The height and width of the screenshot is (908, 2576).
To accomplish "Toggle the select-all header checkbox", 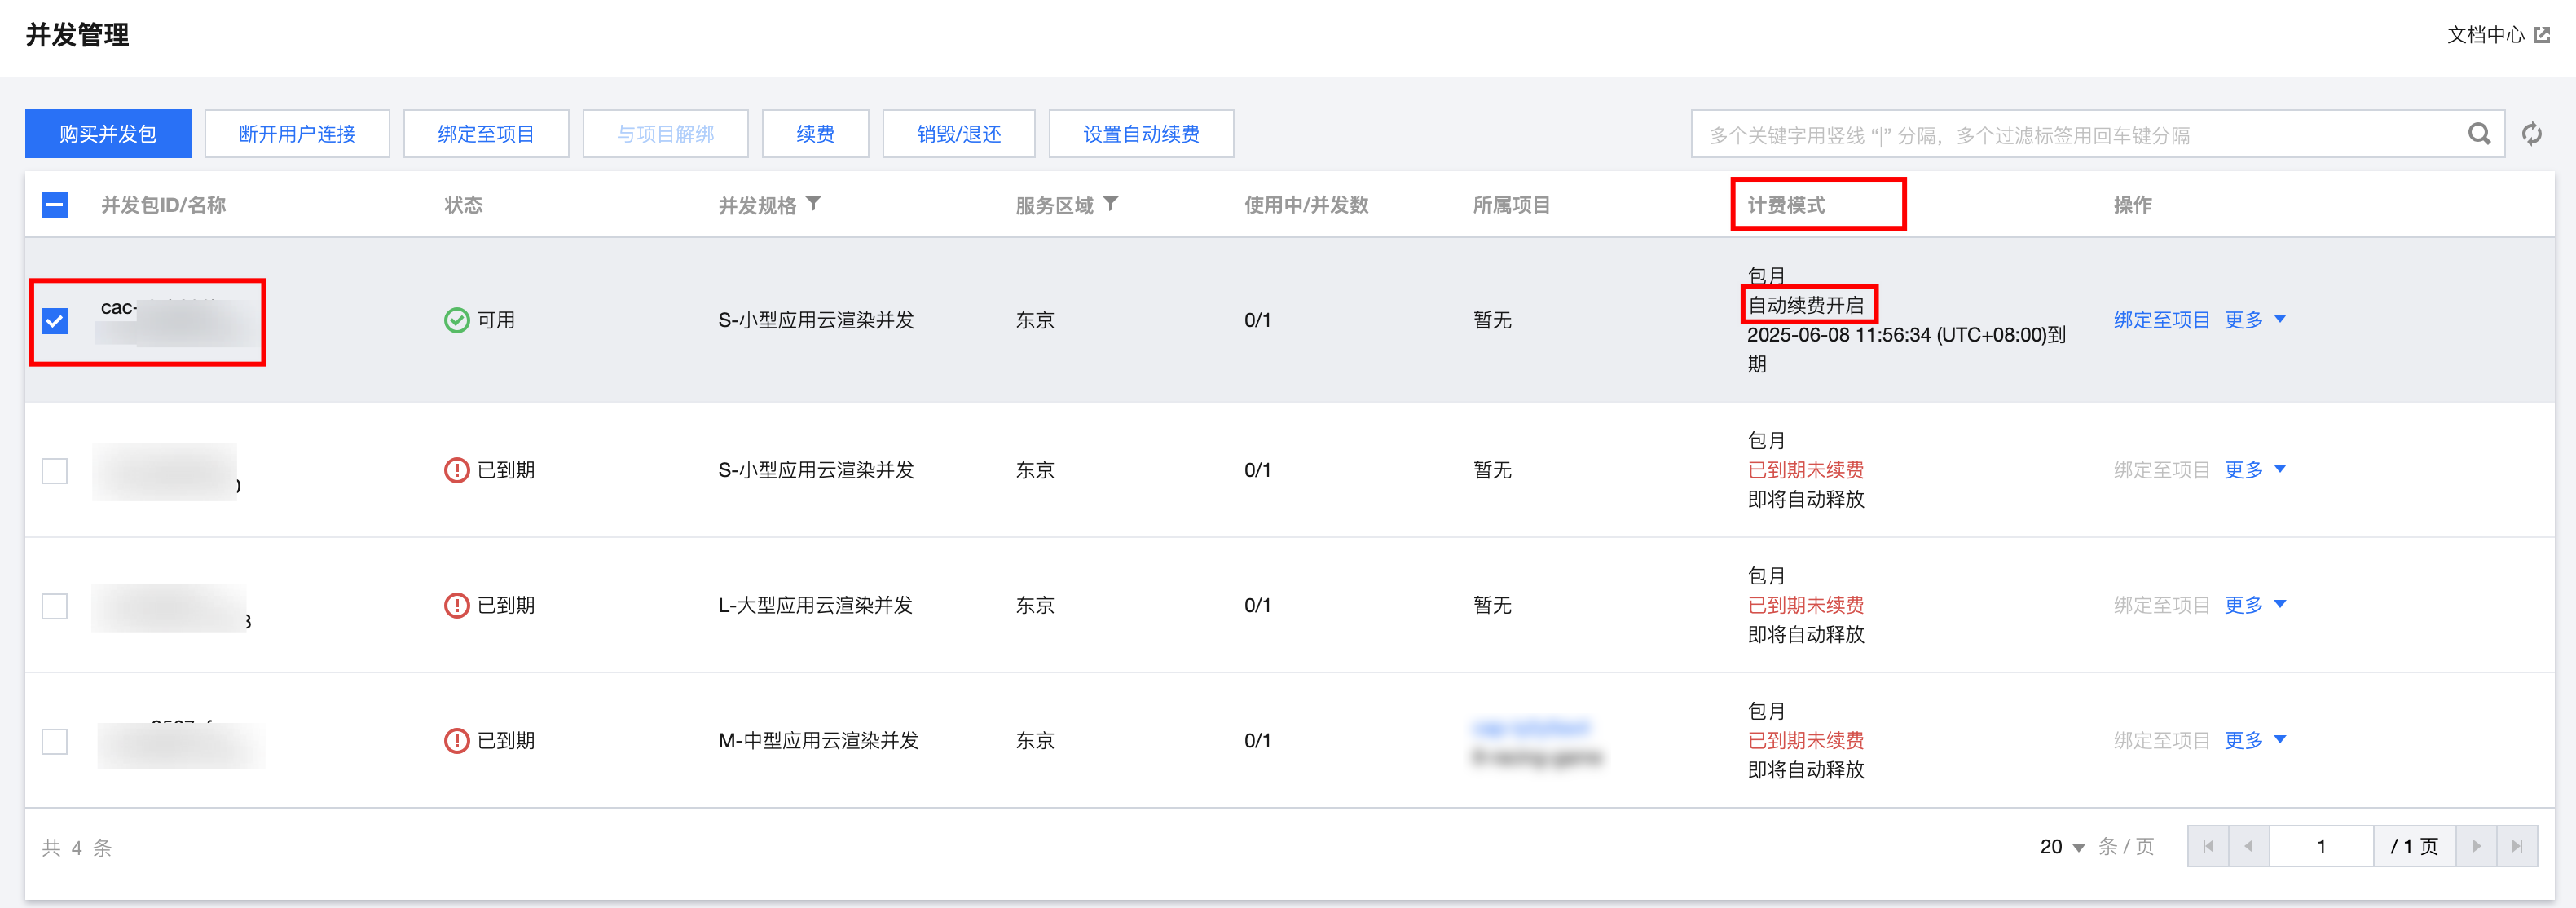I will pyautogui.click(x=55, y=205).
